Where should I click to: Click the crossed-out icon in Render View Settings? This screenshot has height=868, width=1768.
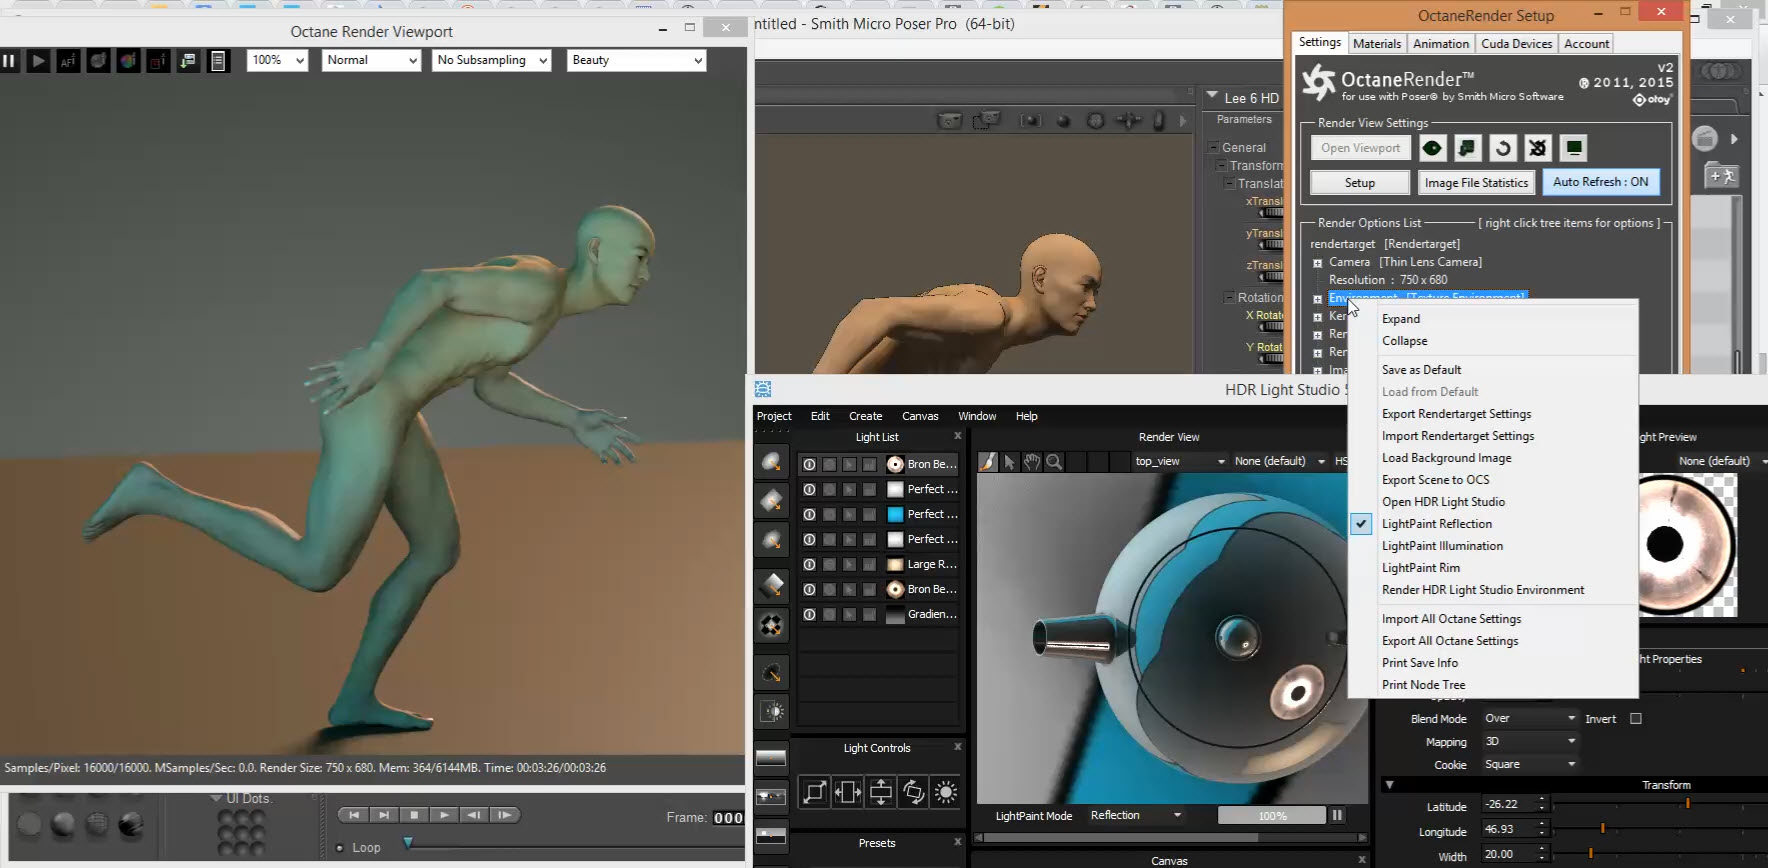point(1538,148)
